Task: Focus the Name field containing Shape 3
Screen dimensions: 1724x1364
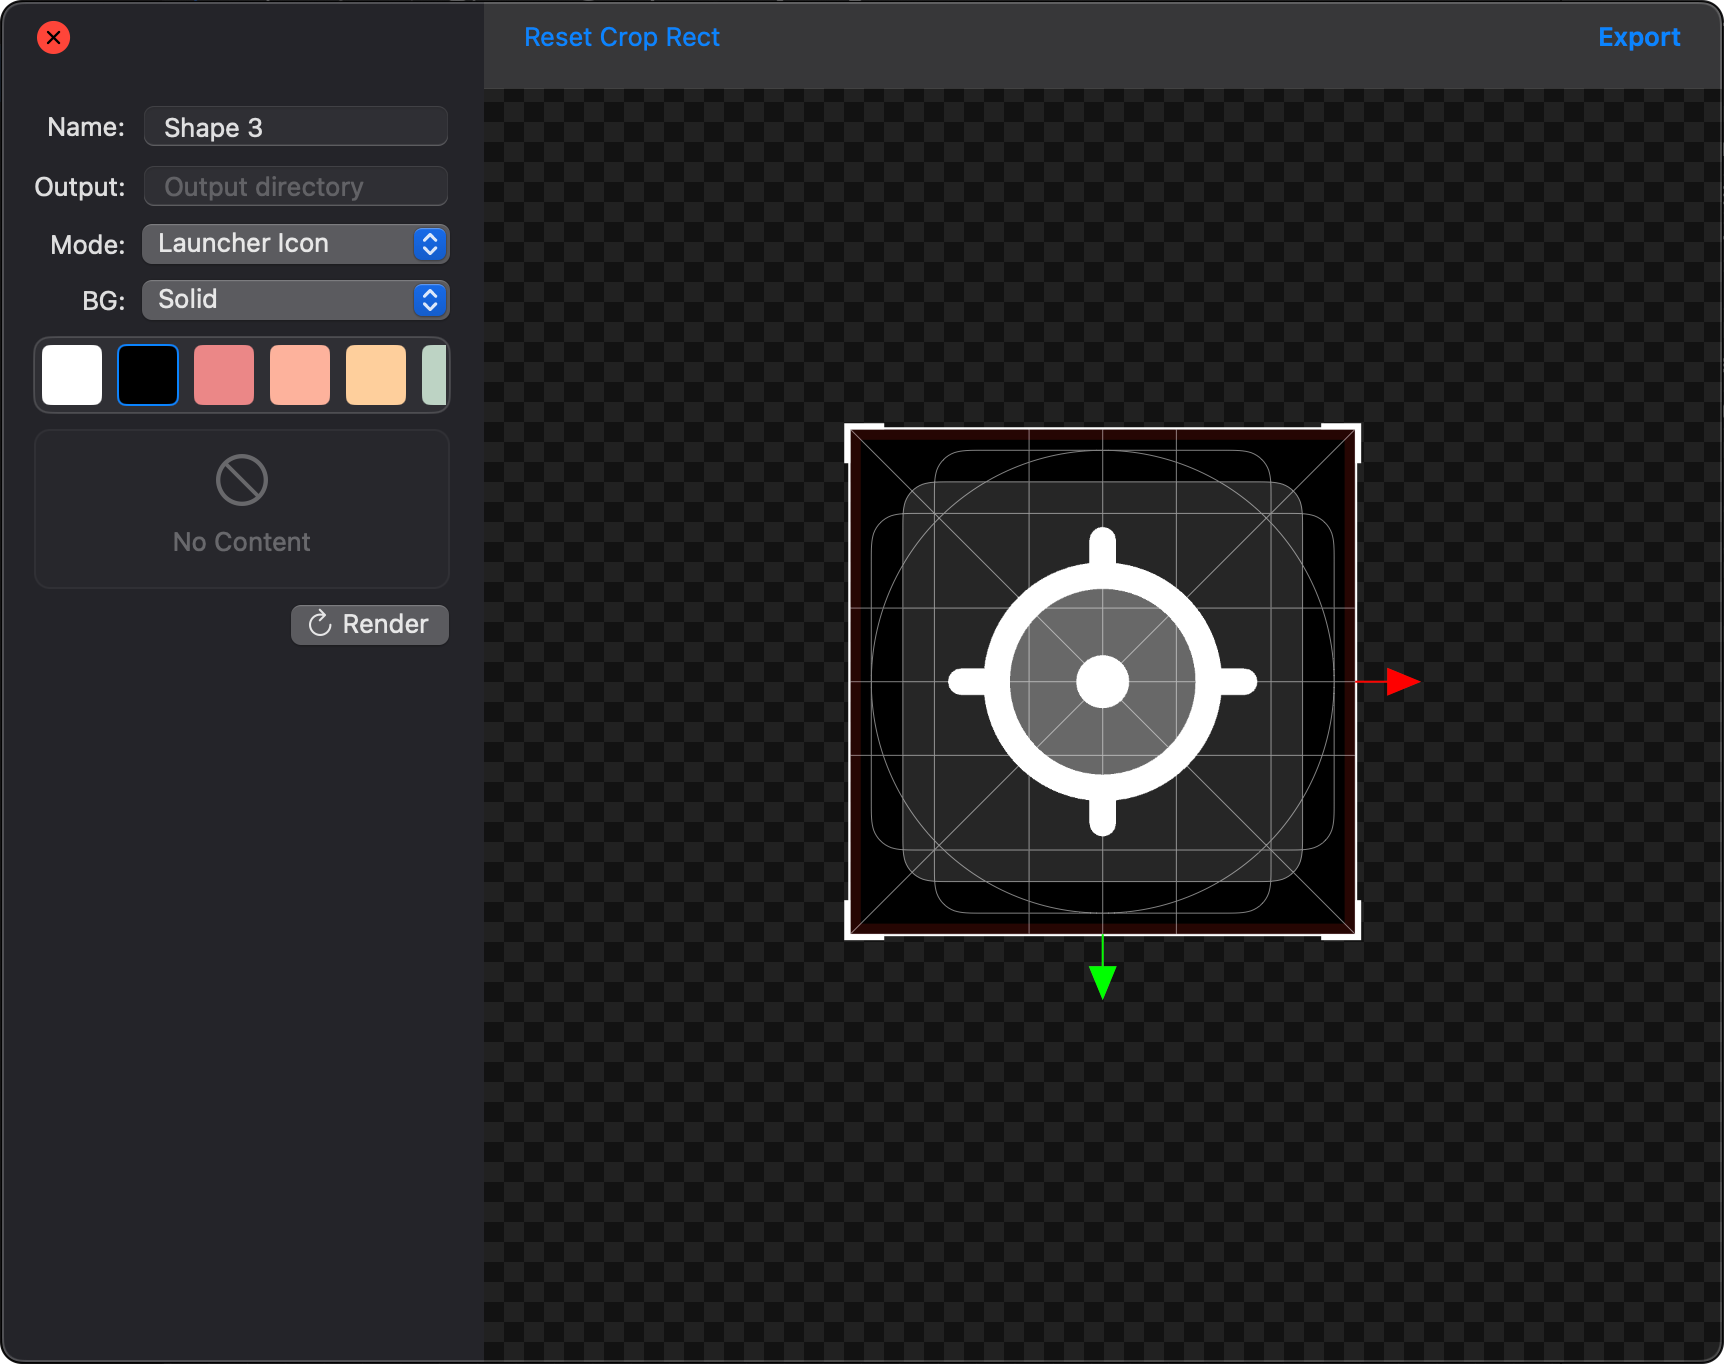Action: tap(296, 127)
